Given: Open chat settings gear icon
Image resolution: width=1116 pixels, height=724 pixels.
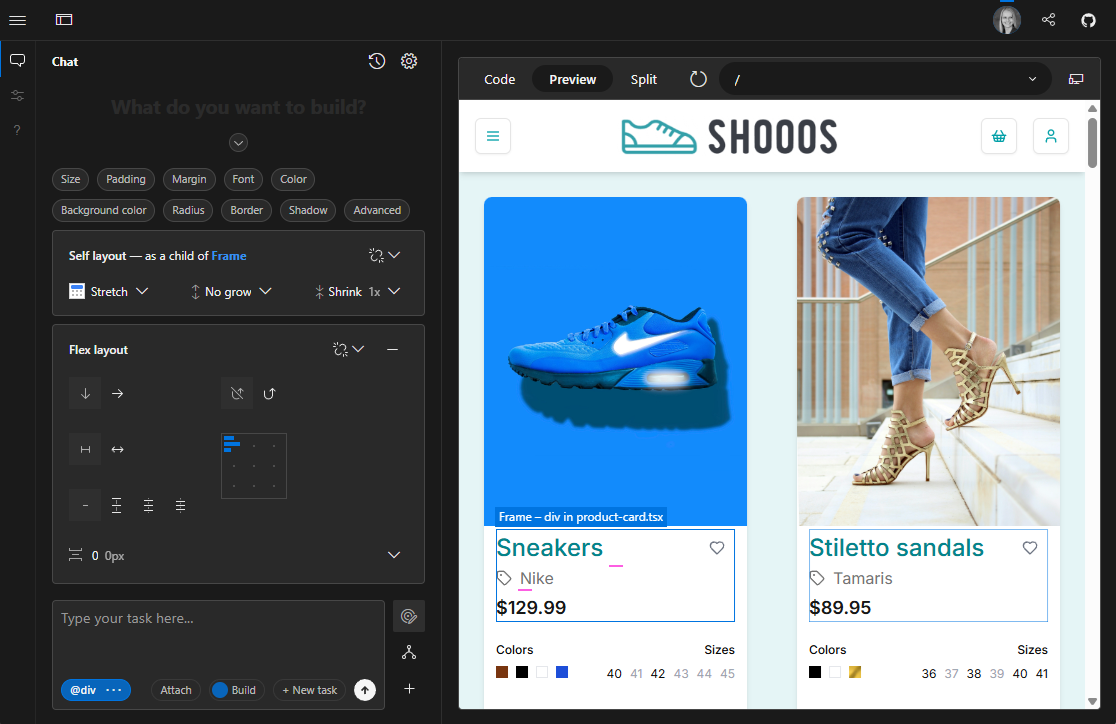Looking at the screenshot, I should 409,61.
